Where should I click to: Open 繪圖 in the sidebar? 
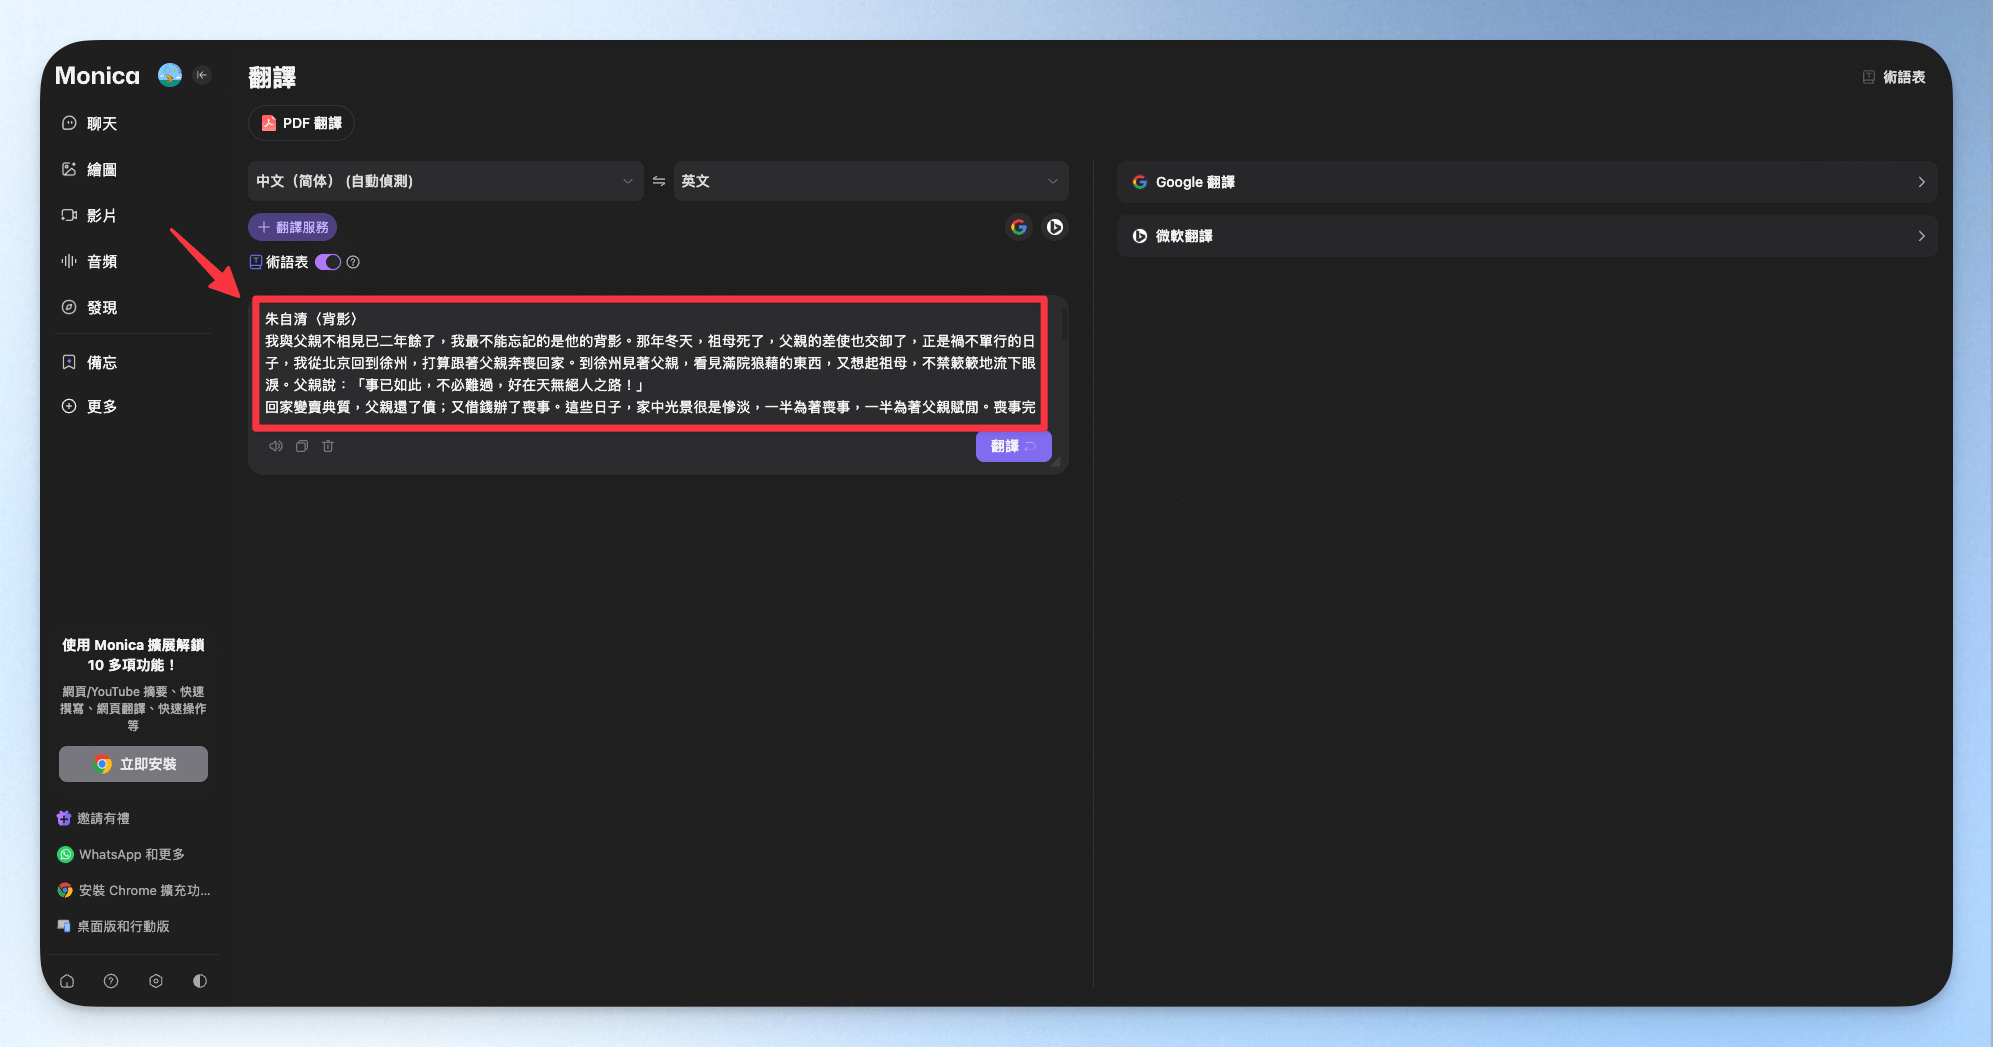[101, 169]
